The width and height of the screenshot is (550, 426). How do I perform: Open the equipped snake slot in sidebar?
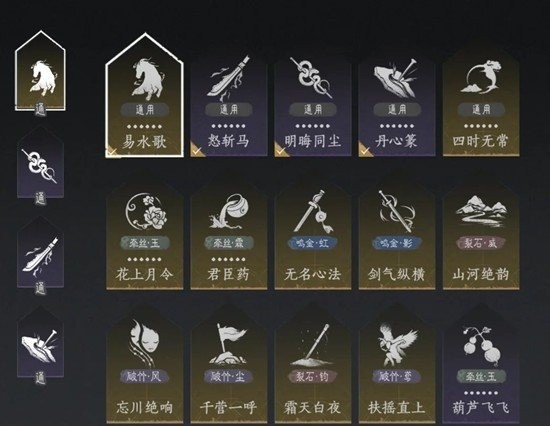(x=40, y=167)
